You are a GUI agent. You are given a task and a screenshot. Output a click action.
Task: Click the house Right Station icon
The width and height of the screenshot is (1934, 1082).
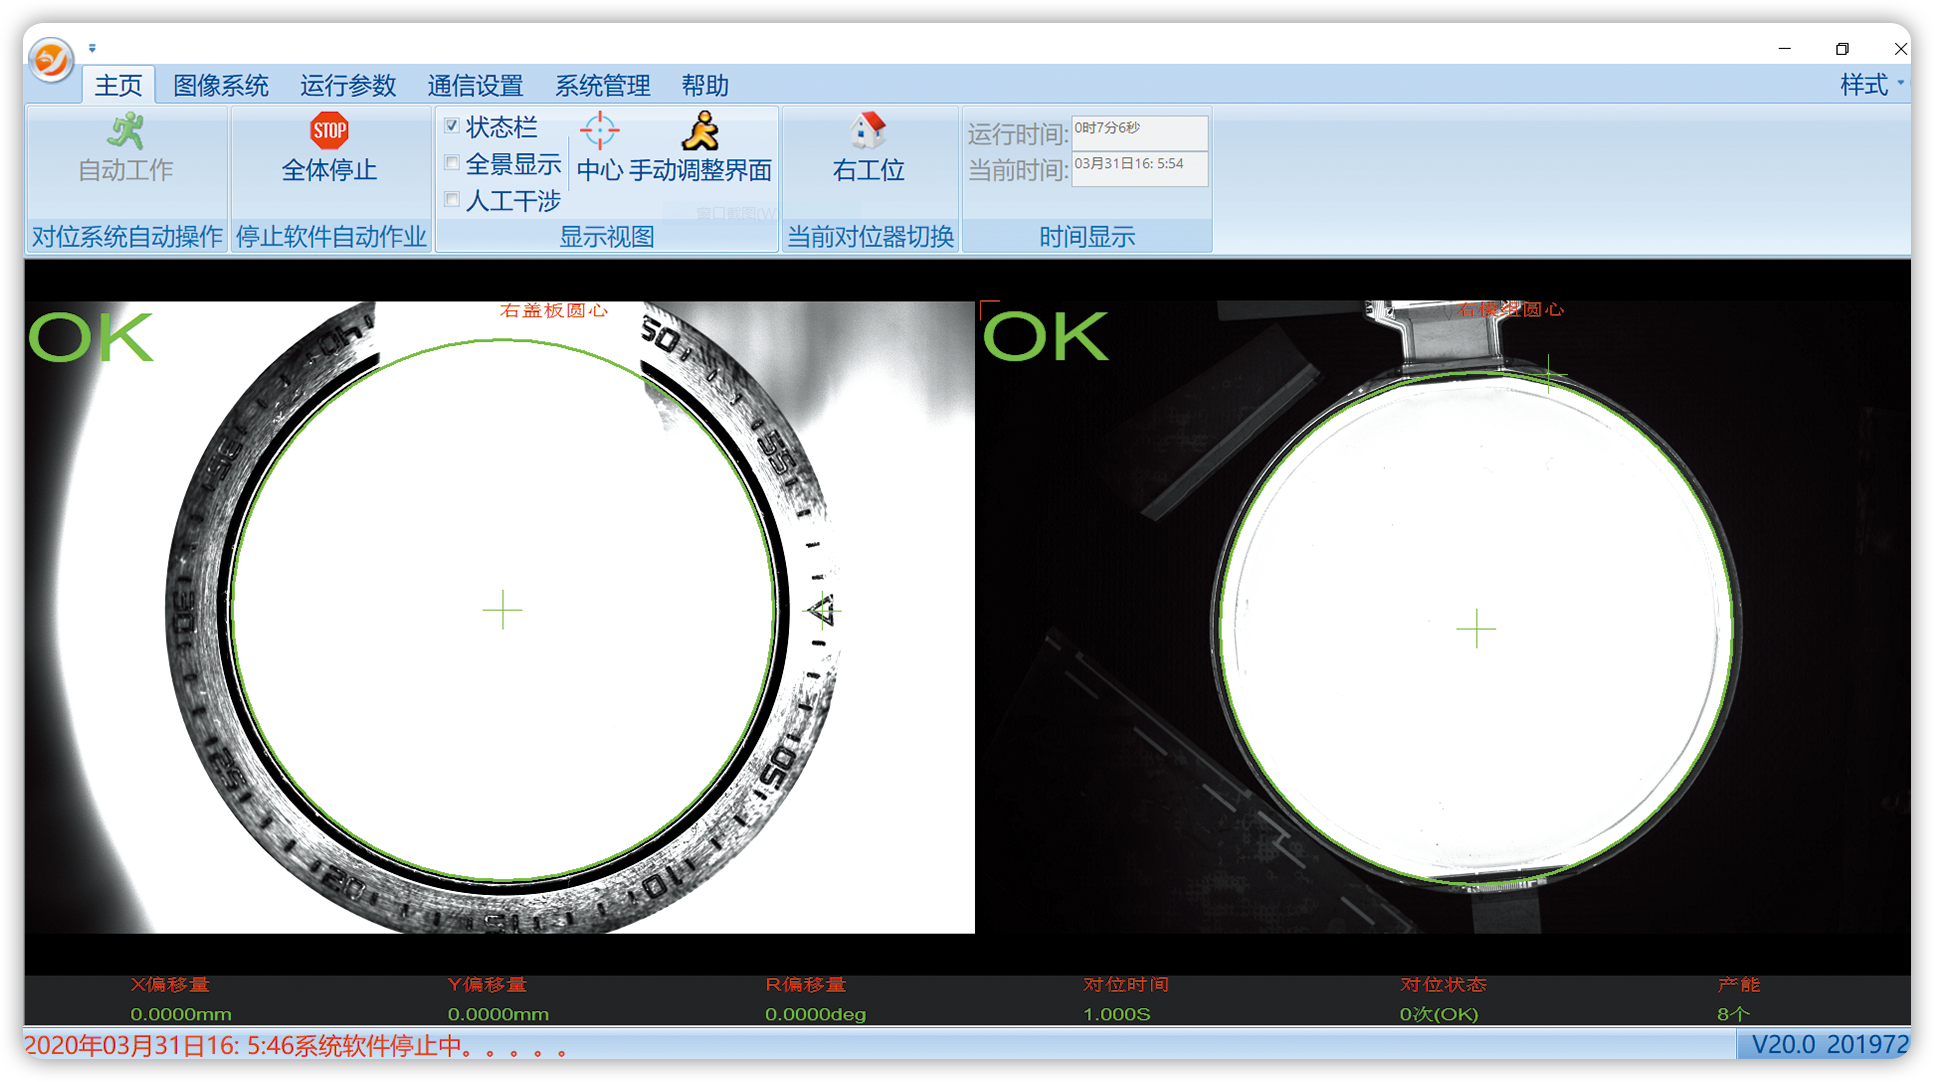(x=868, y=132)
